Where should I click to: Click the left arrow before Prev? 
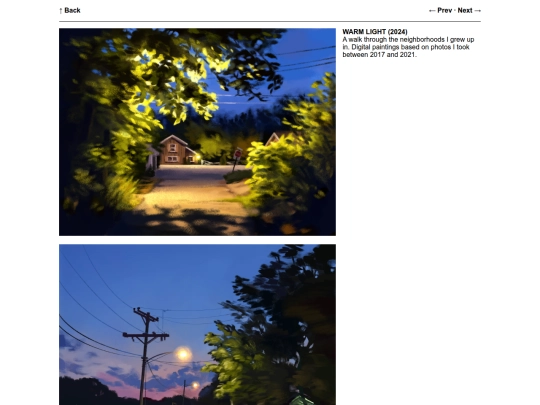[432, 11]
